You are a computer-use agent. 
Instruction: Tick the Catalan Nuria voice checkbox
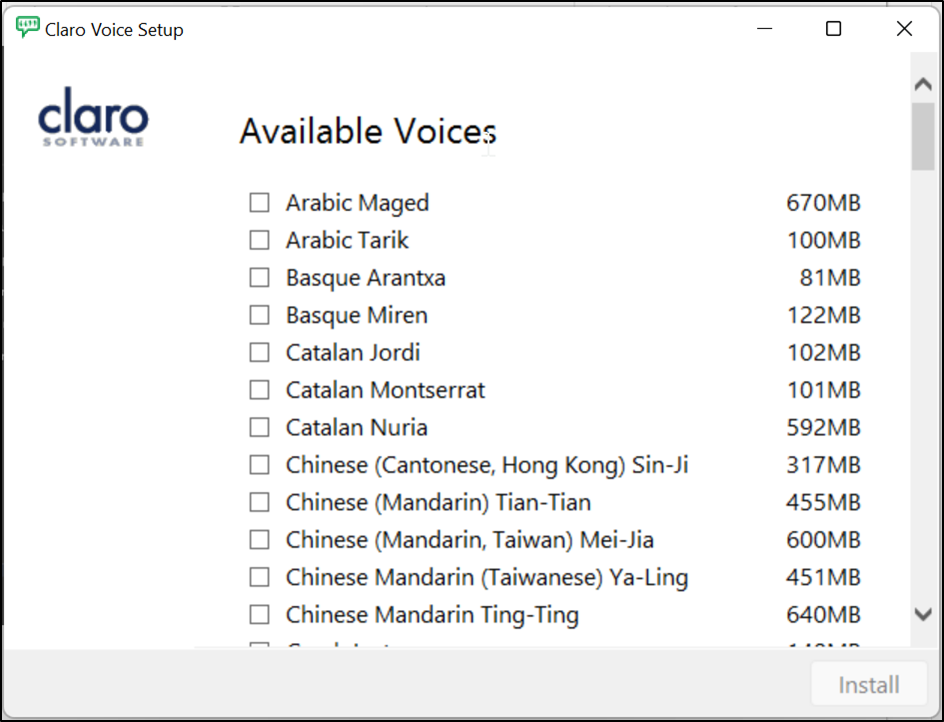click(260, 428)
